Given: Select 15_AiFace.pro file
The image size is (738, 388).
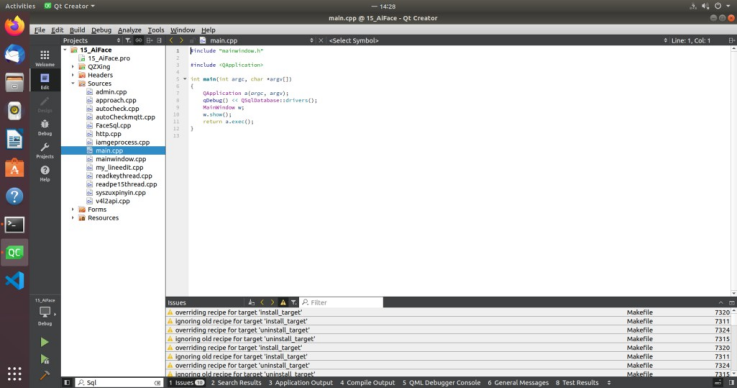Looking at the screenshot, I should pyautogui.click(x=109, y=58).
